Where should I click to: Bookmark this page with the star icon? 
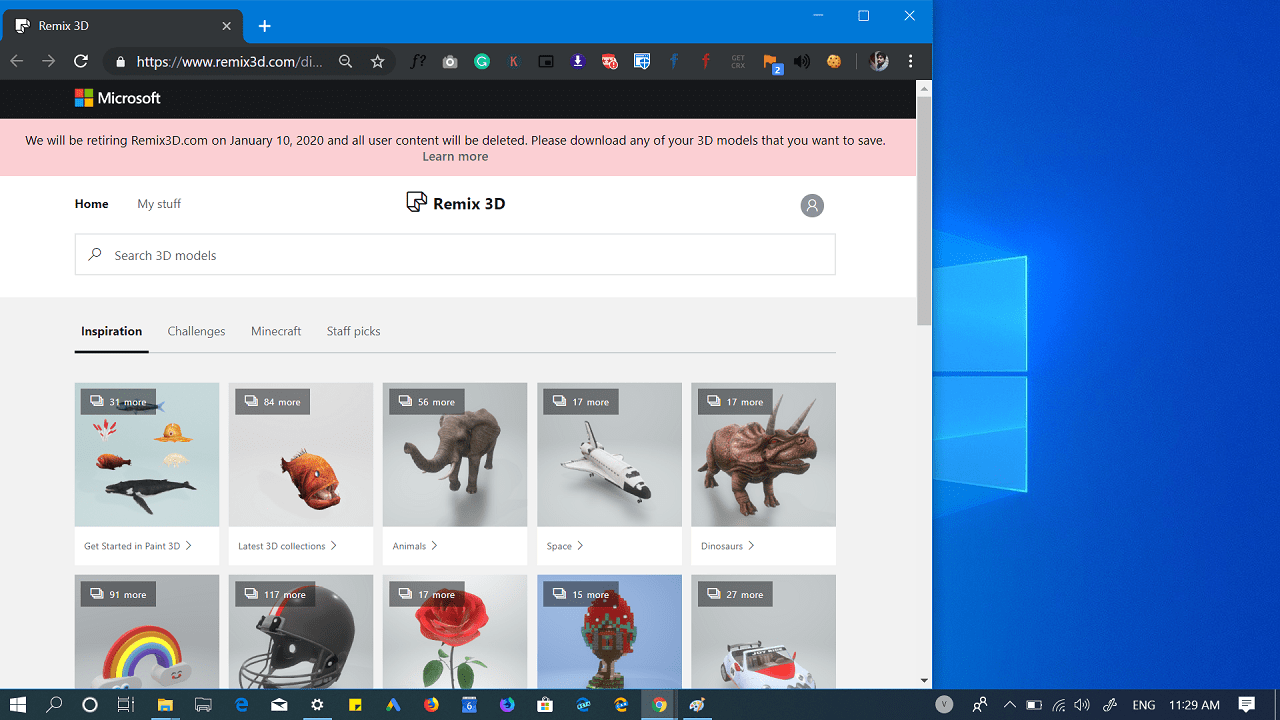[377, 61]
